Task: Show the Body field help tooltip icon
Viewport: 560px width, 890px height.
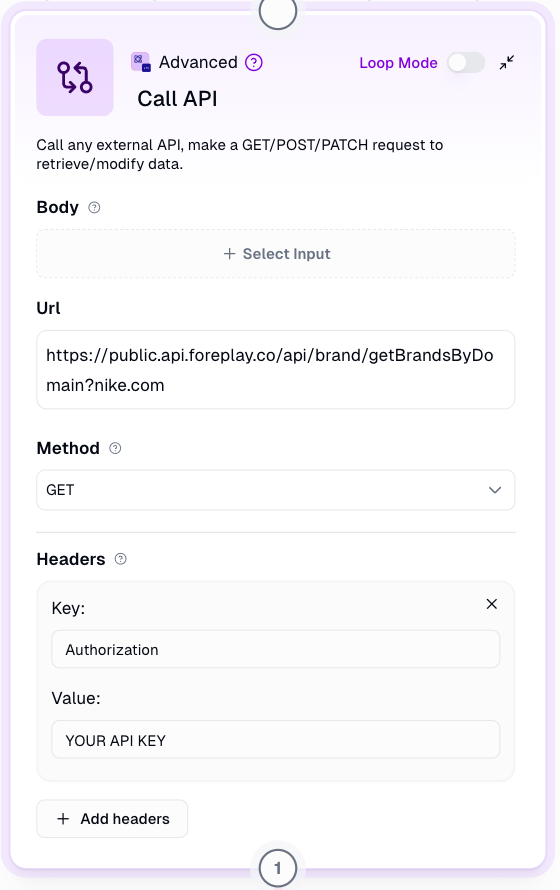Action: pyautogui.click(x=94, y=208)
